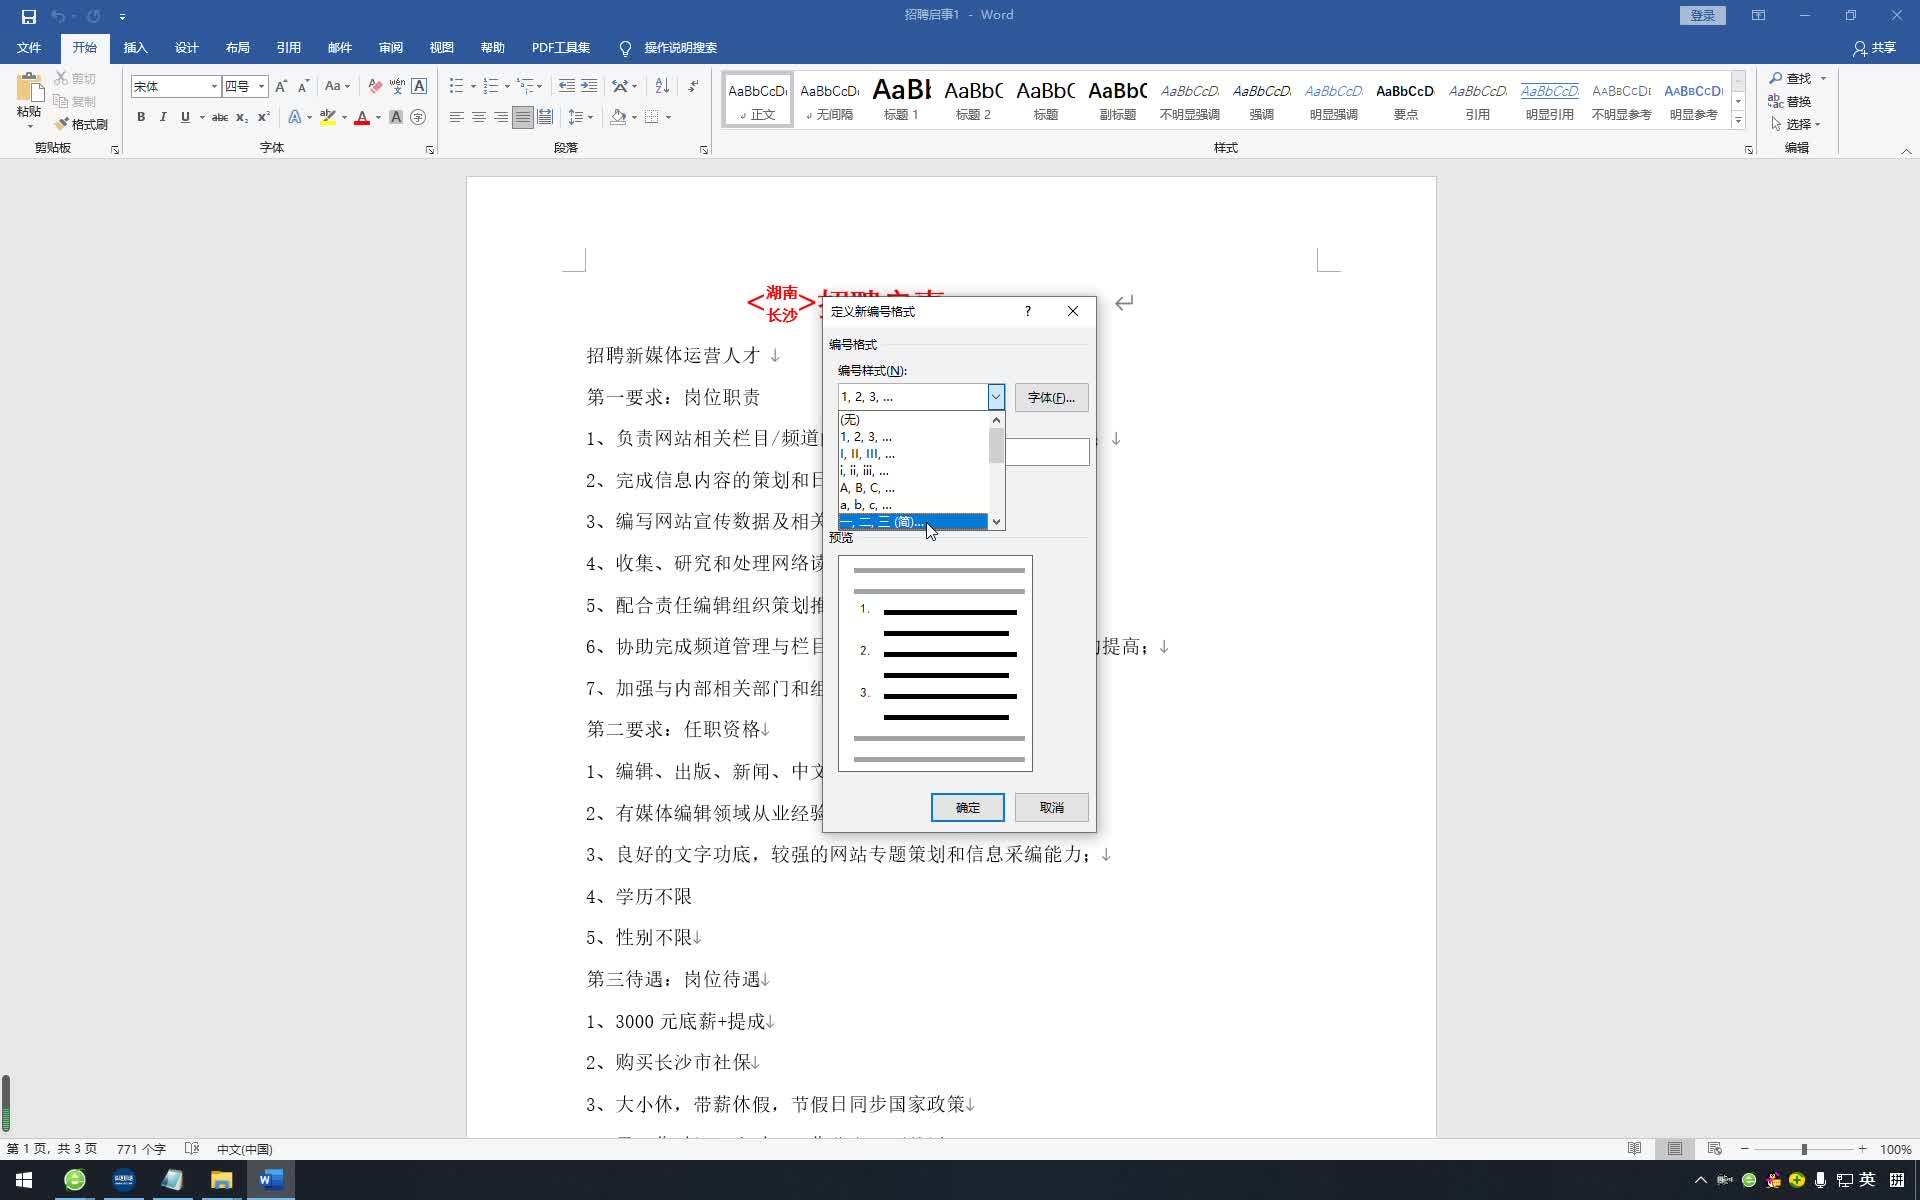Toggle Align Left in paragraph group

click(x=457, y=117)
